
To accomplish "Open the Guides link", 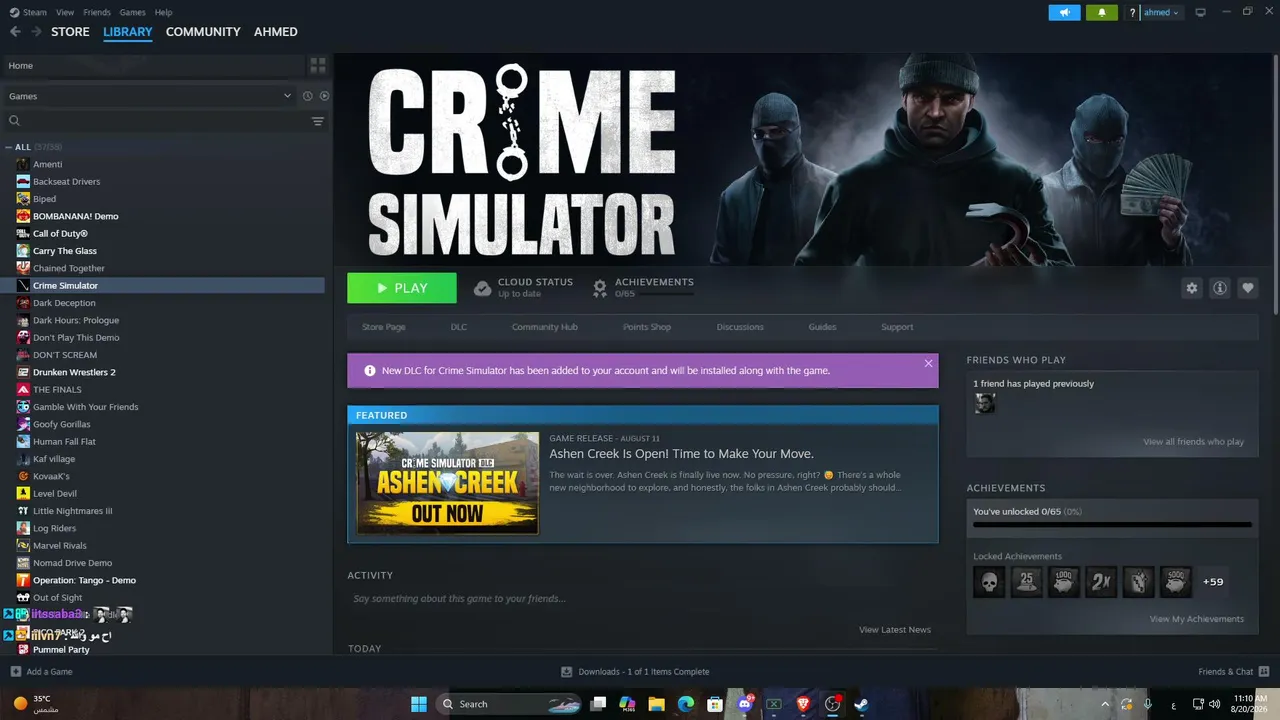I will coord(822,327).
